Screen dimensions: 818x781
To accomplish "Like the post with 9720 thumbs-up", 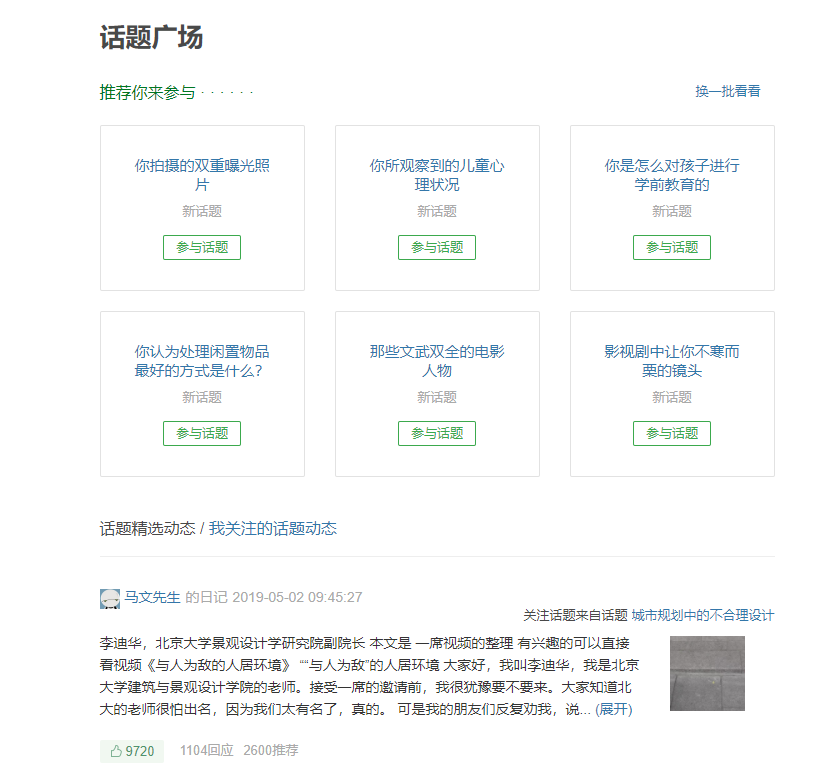I will (x=132, y=751).
